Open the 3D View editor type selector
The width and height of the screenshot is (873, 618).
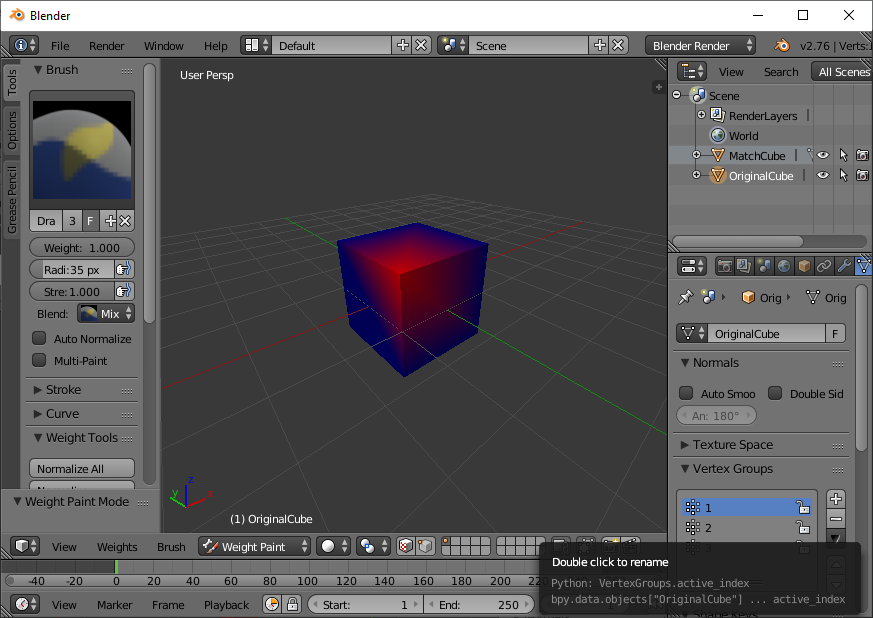point(25,546)
